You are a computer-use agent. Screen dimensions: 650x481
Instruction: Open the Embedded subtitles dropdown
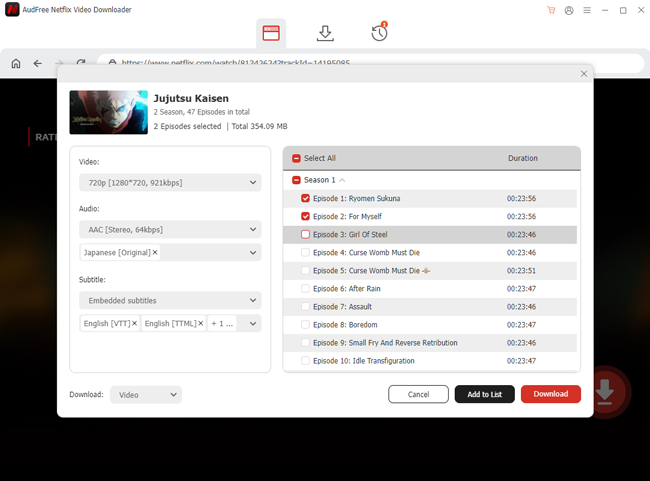click(170, 300)
